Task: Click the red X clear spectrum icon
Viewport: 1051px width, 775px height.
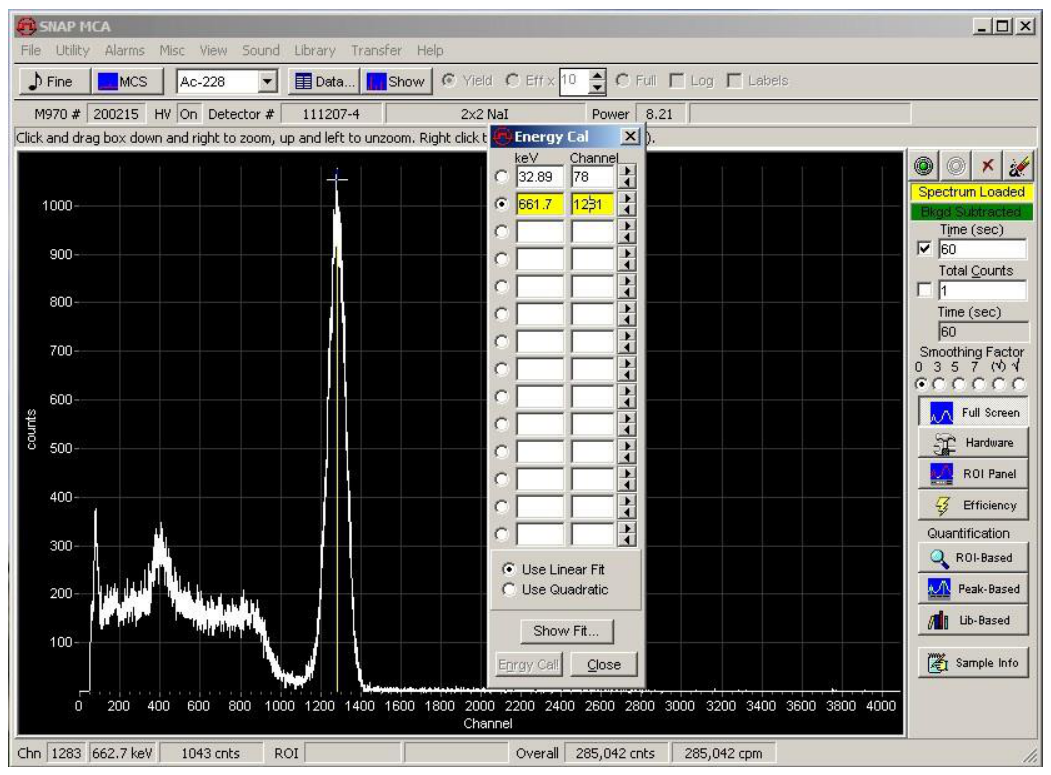Action: coord(987,166)
